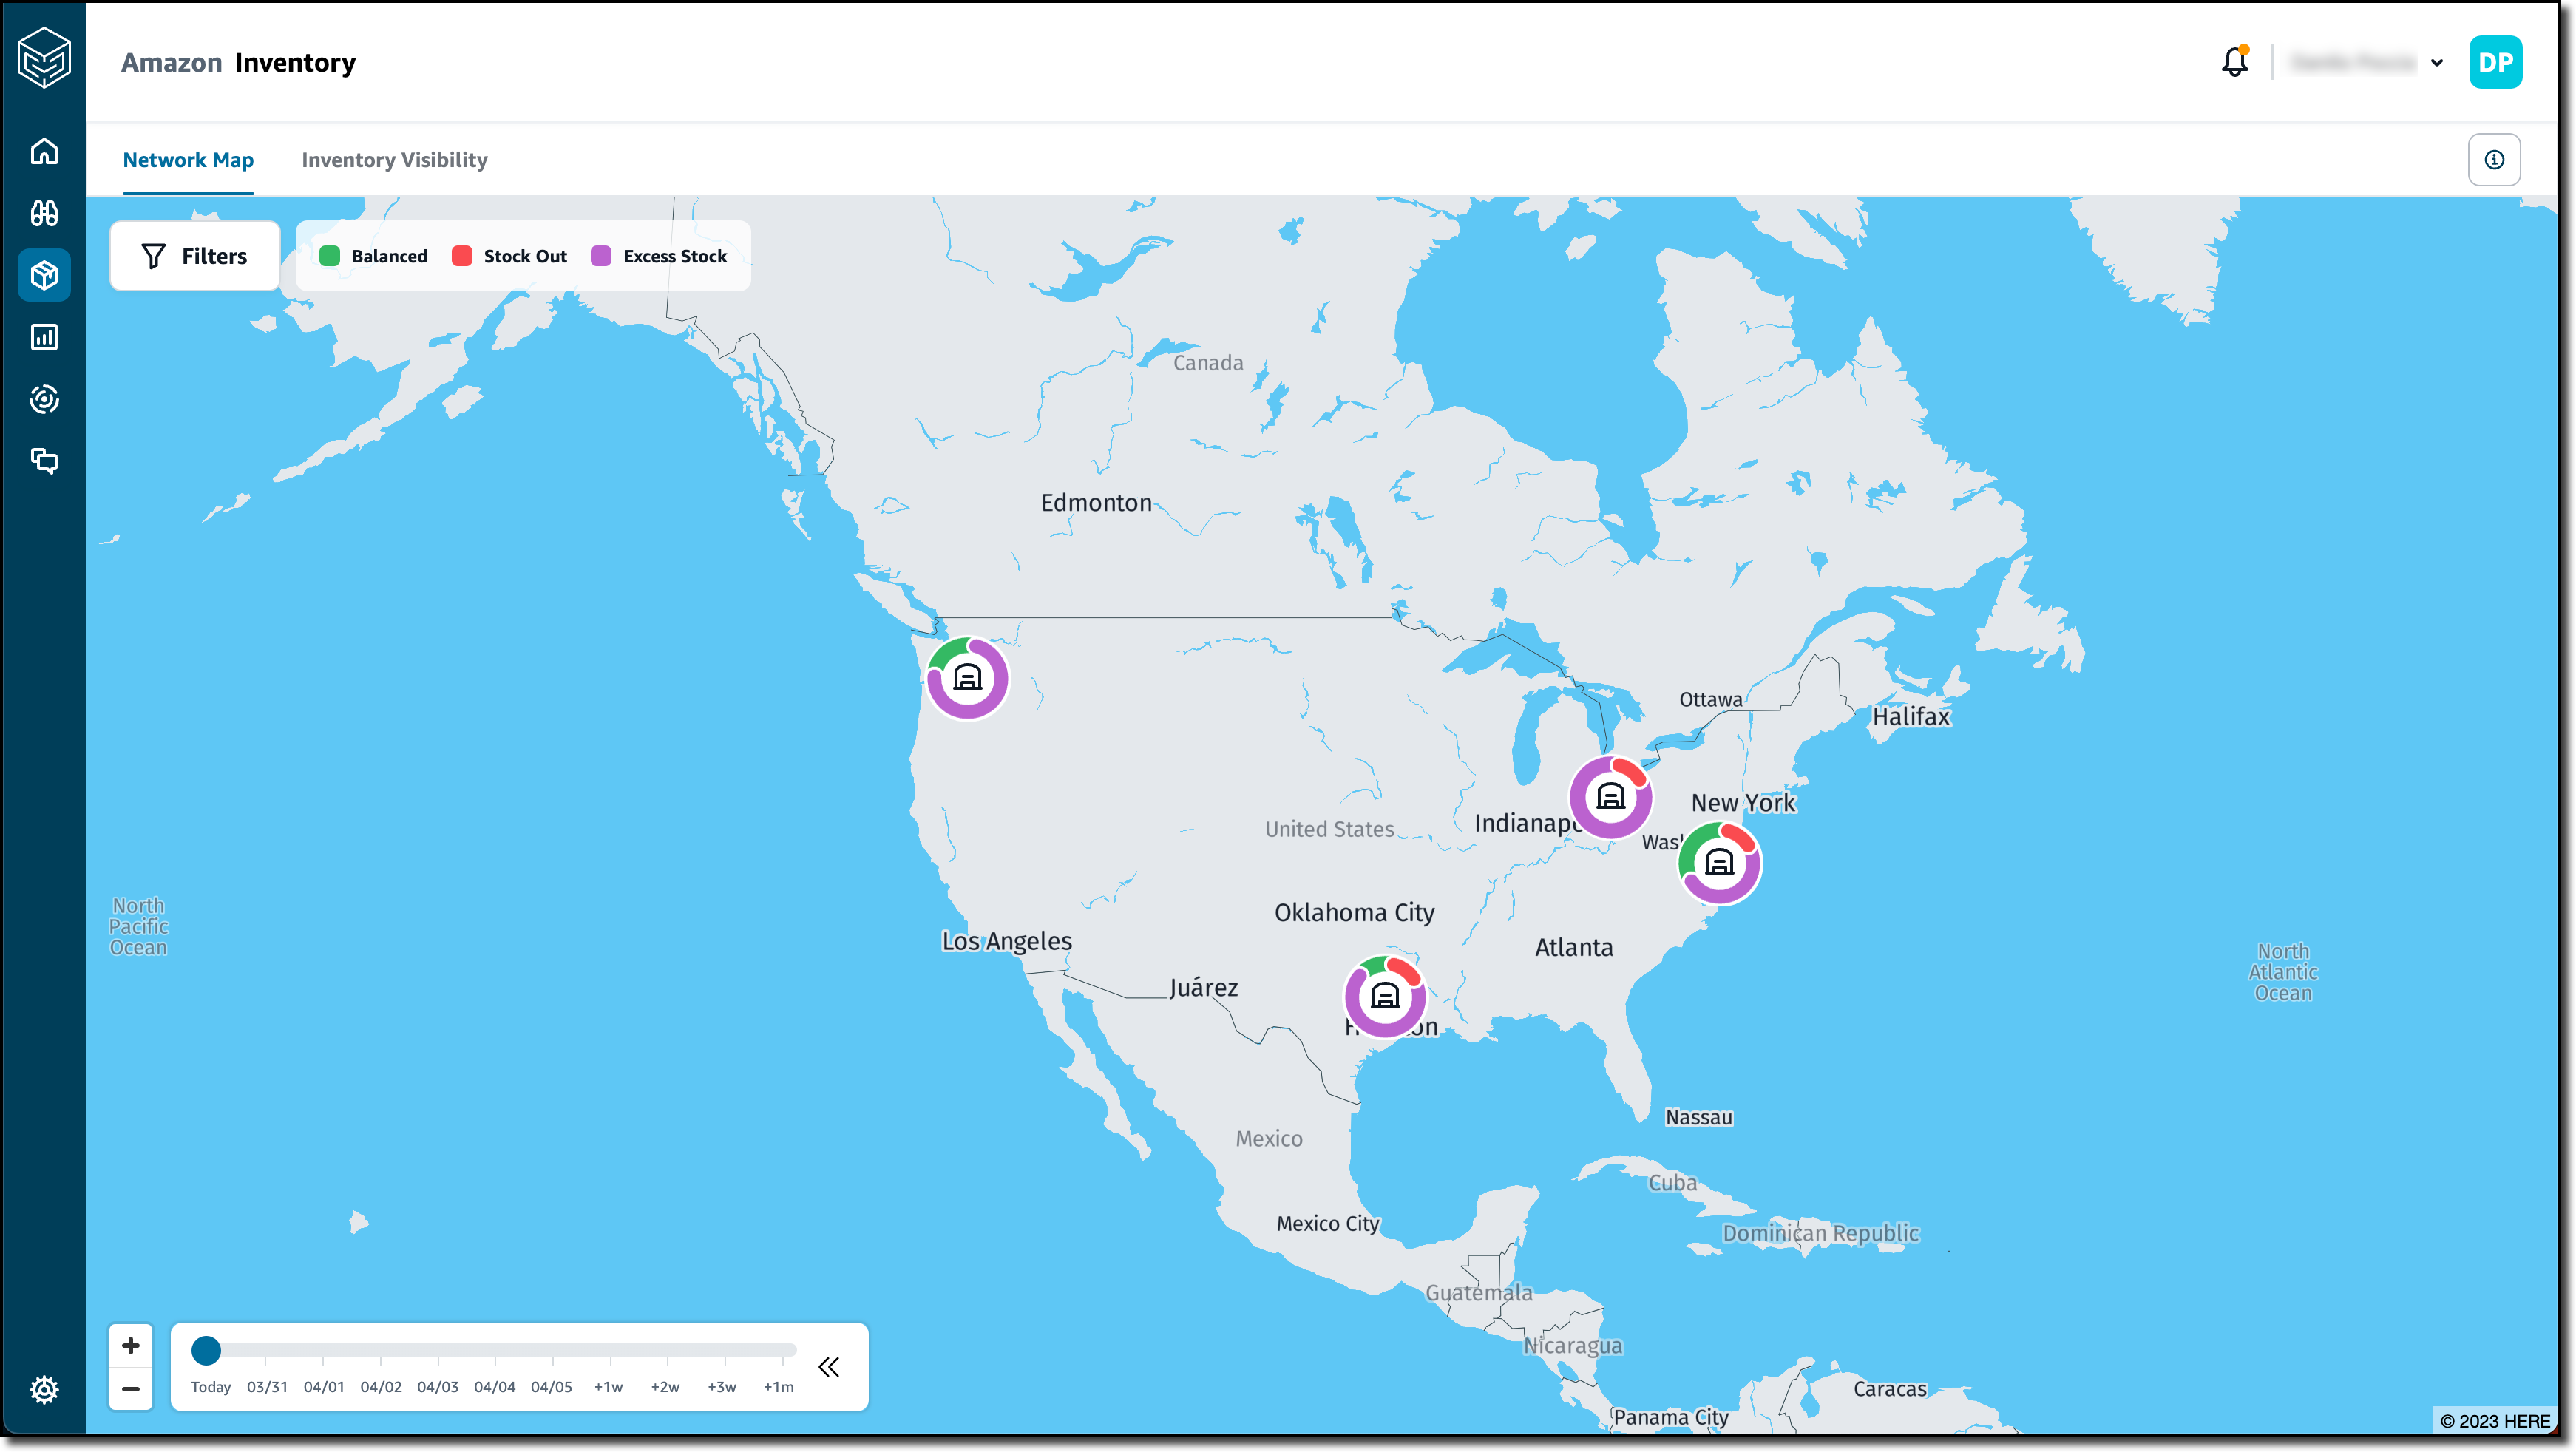This screenshot has width=2576, height=1452.
Task: Open the Filters panel
Action: click(195, 256)
